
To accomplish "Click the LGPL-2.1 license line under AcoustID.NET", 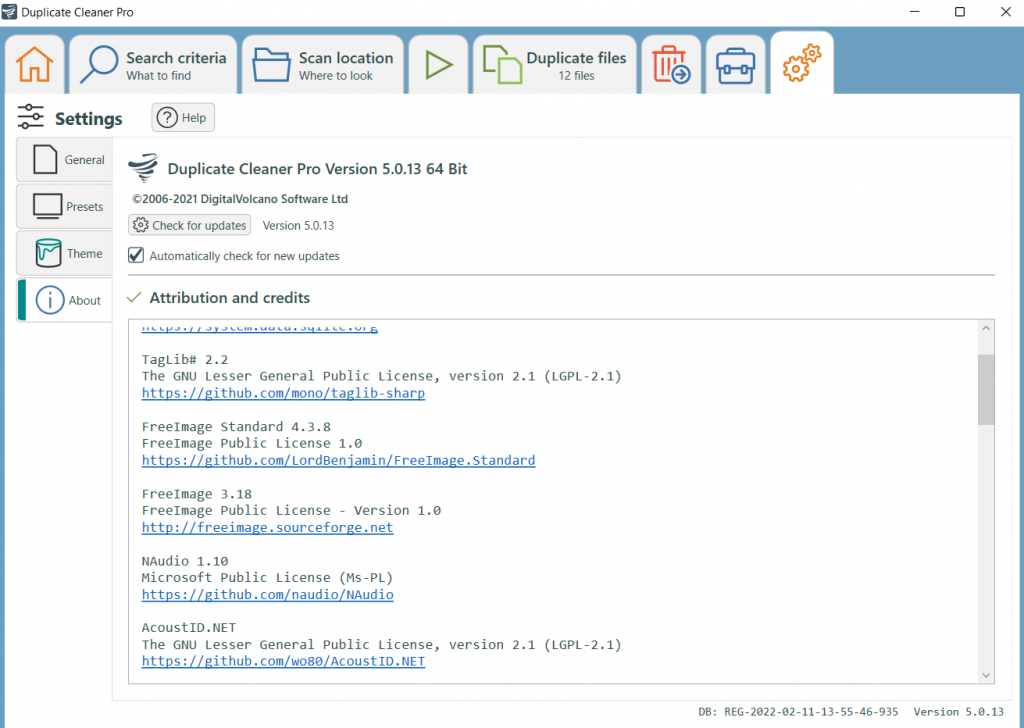I will (381, 645).
